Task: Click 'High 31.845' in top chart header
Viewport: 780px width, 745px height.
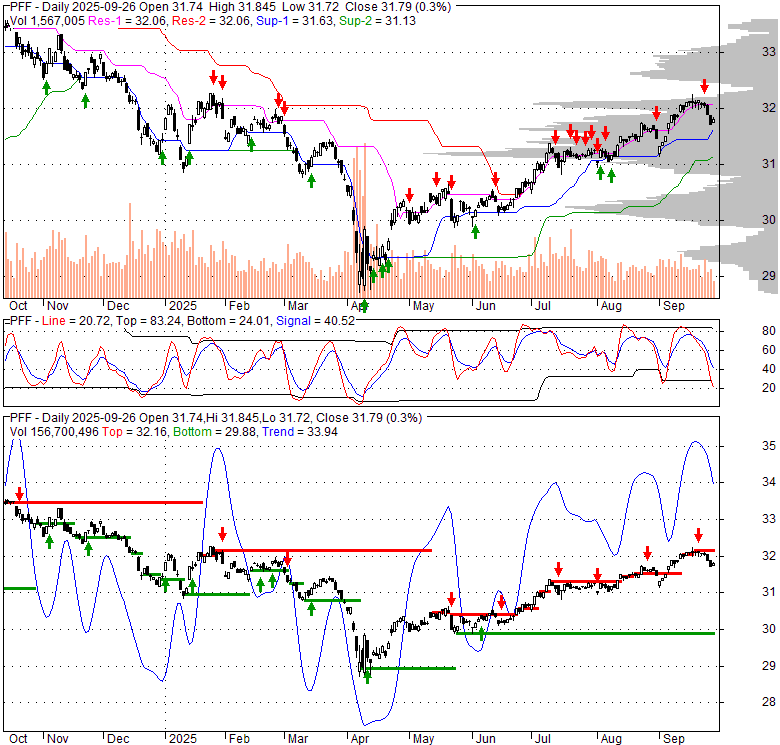Action: [x=243, y=7]
